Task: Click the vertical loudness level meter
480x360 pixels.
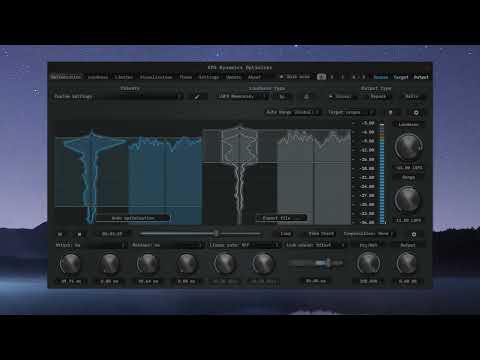Action: tap(382, 173)
